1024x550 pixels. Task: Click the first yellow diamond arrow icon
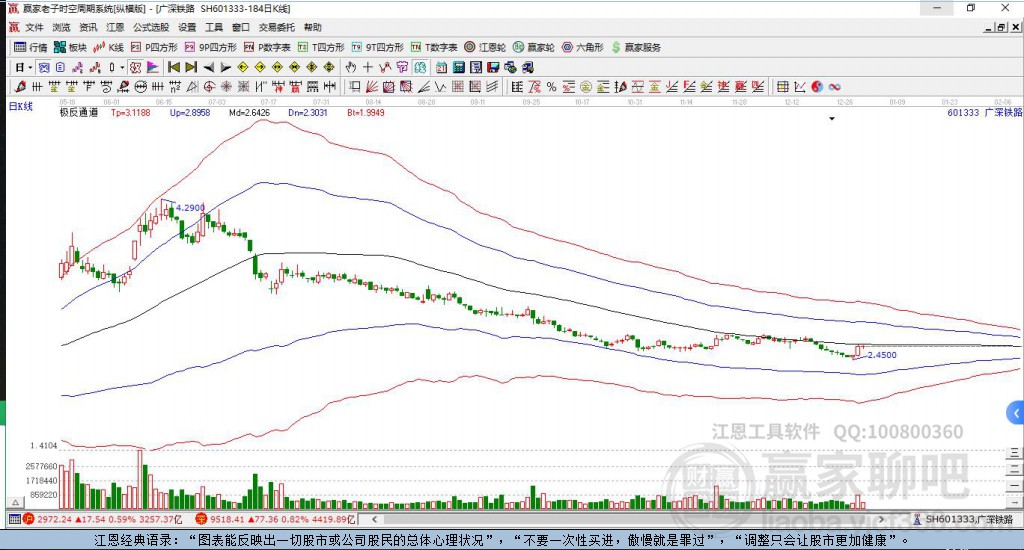[x=242, y=67]
